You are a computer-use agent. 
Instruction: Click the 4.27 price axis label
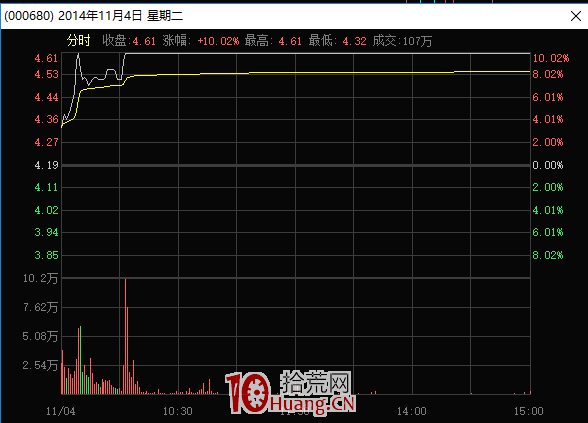tap(46, 142)
